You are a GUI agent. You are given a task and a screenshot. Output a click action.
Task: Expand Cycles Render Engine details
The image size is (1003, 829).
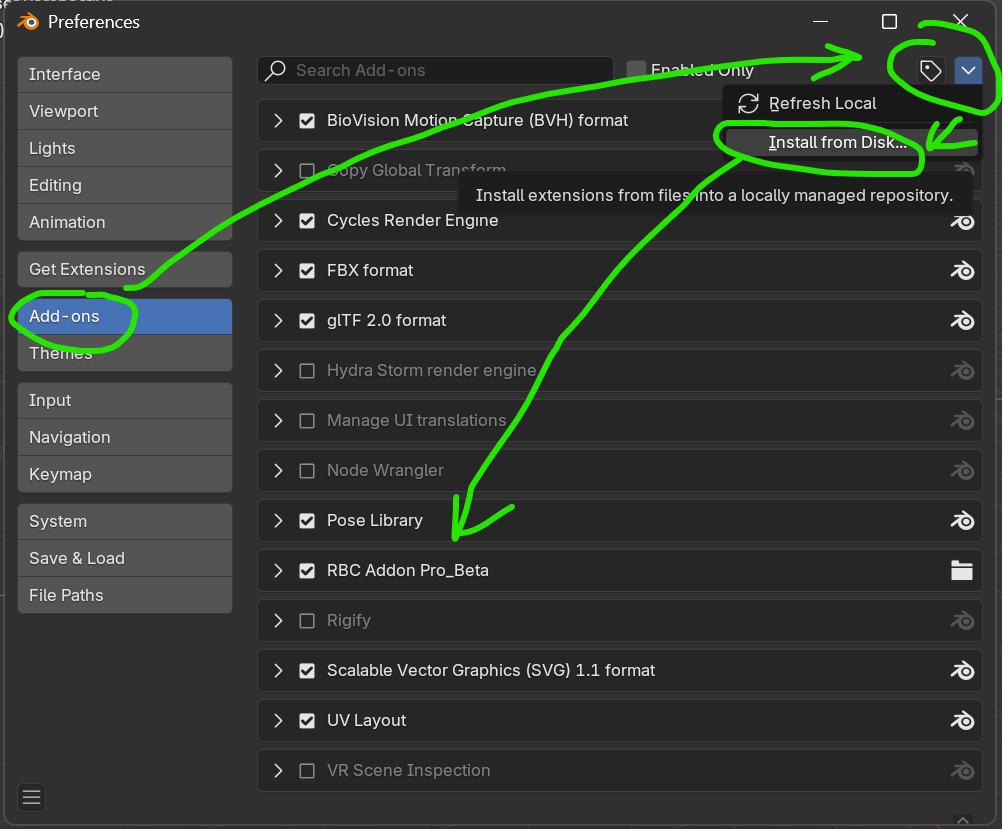(x=278, y=221)
